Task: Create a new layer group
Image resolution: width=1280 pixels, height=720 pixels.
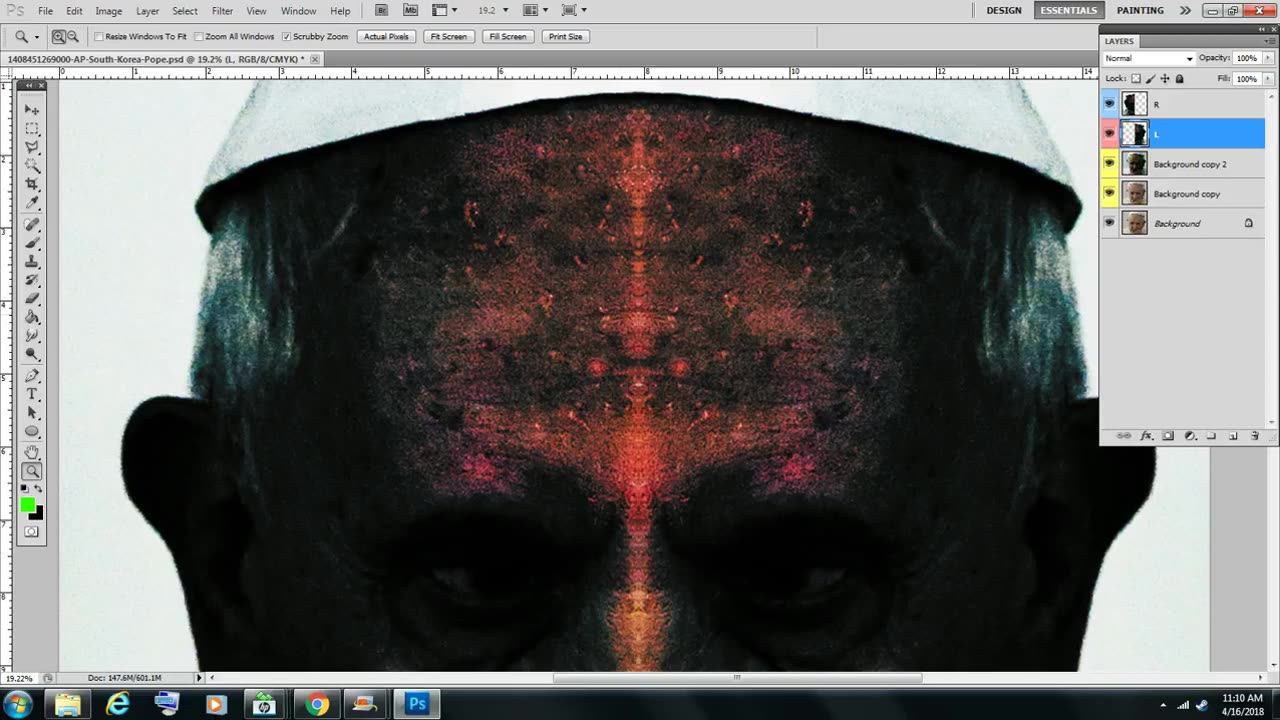Action: [1211, 436]
